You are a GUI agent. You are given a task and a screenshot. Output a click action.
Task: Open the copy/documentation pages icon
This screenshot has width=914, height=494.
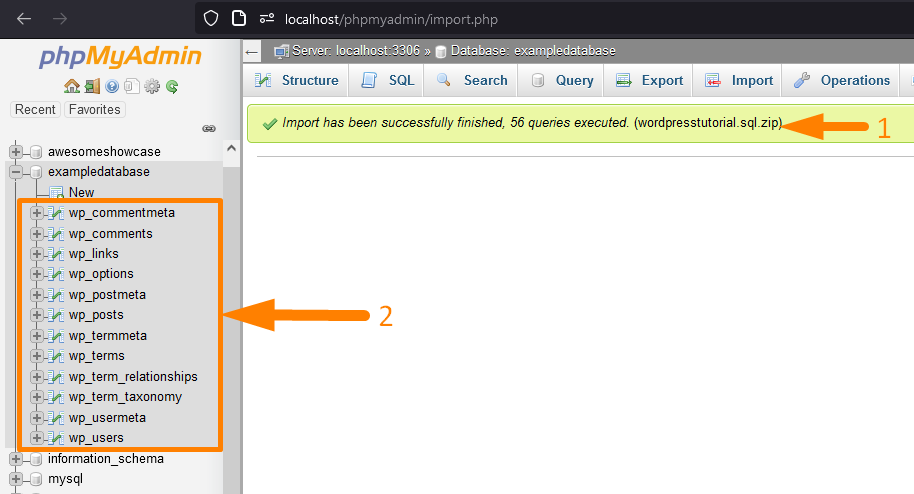[132, 86]
